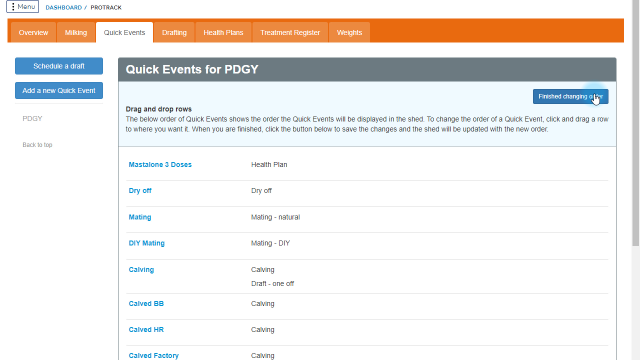This screenshot has height=360, width=640.
Task: Open the Calved HR quick event
Action: pos(146,330)
